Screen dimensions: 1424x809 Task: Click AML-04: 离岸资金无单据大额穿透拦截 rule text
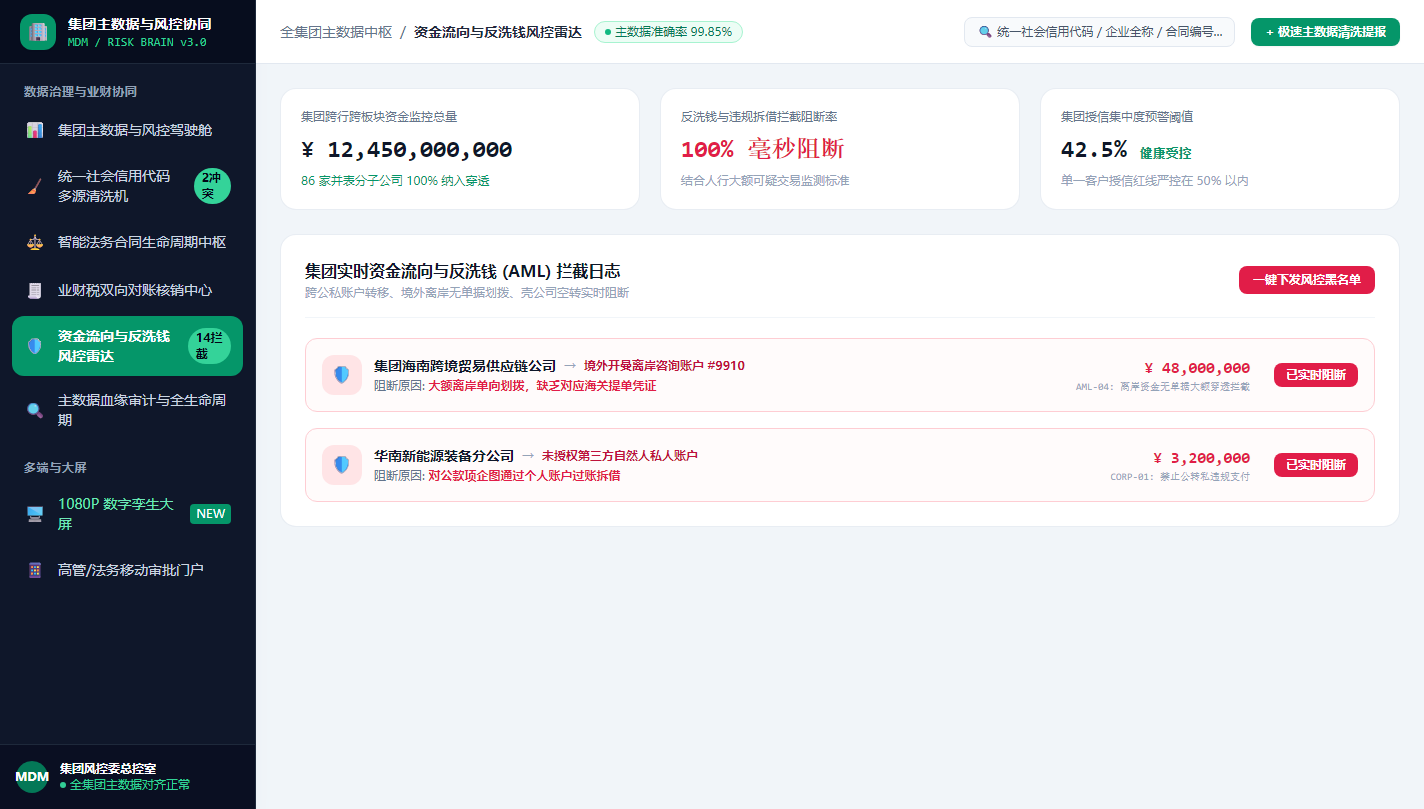[1162, 386]
